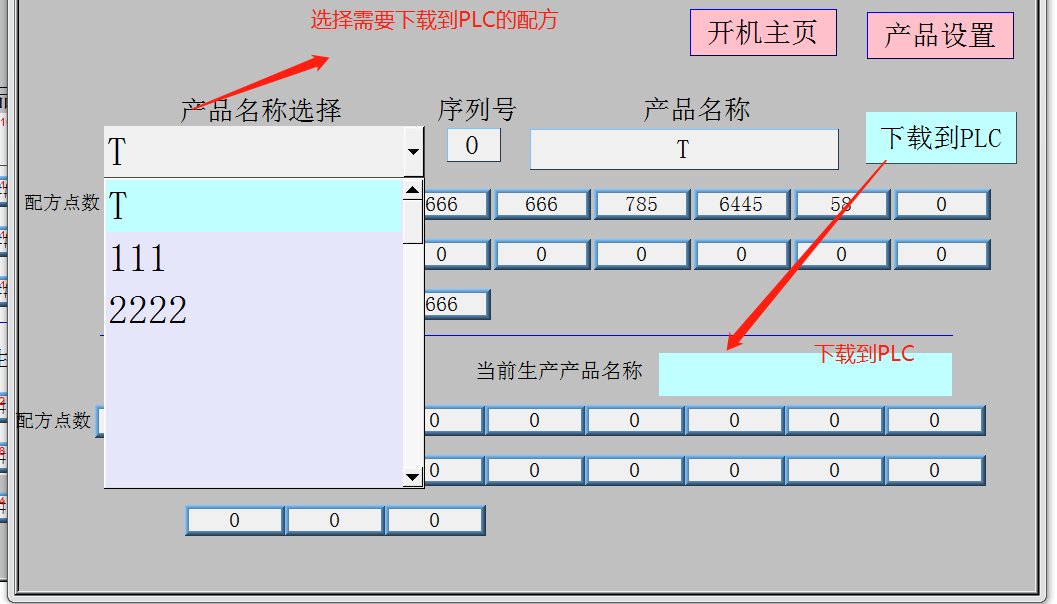The image size is (1057, 604).
Task: Edit the recipe value field showing 6445
Action: point(741,204)
